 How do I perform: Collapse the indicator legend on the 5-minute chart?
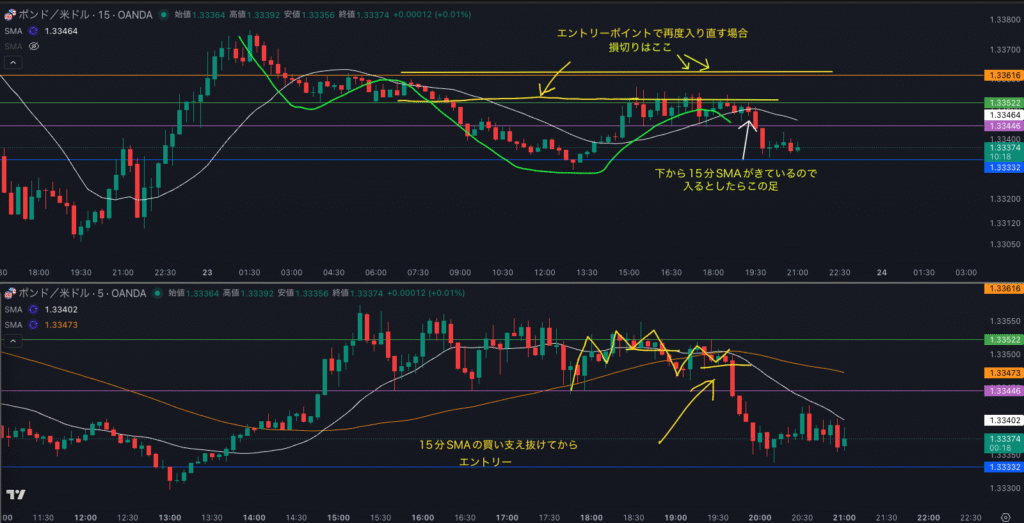pos(12,341)
